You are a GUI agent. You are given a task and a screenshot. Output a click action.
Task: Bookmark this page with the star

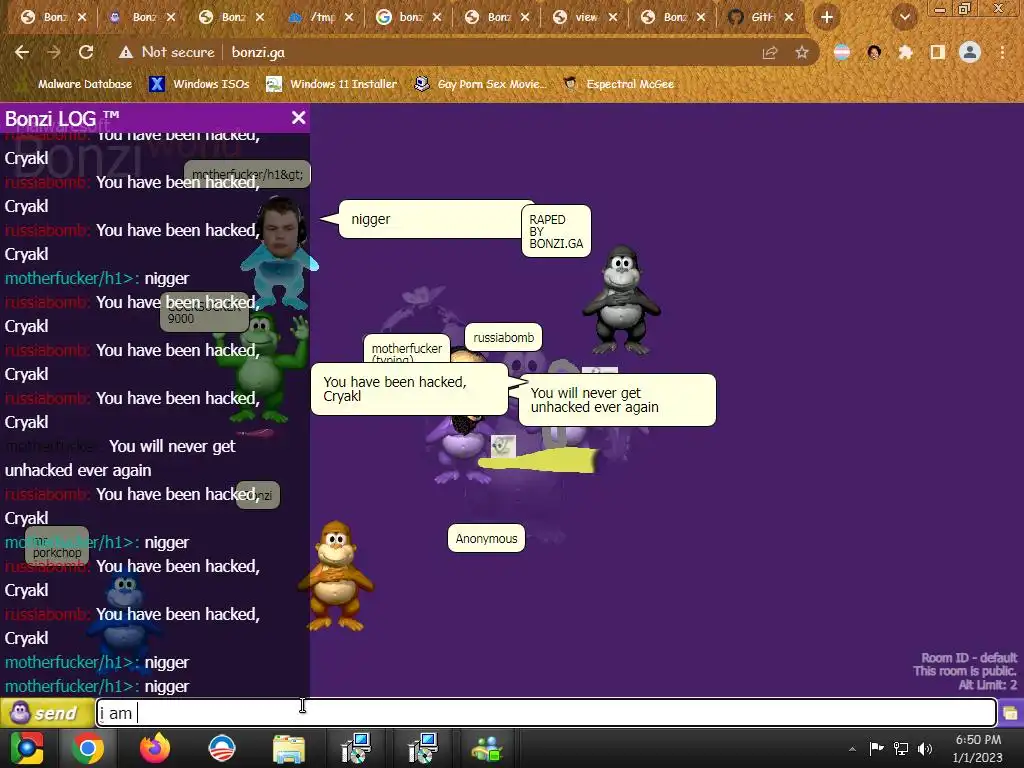pos(802,52)
